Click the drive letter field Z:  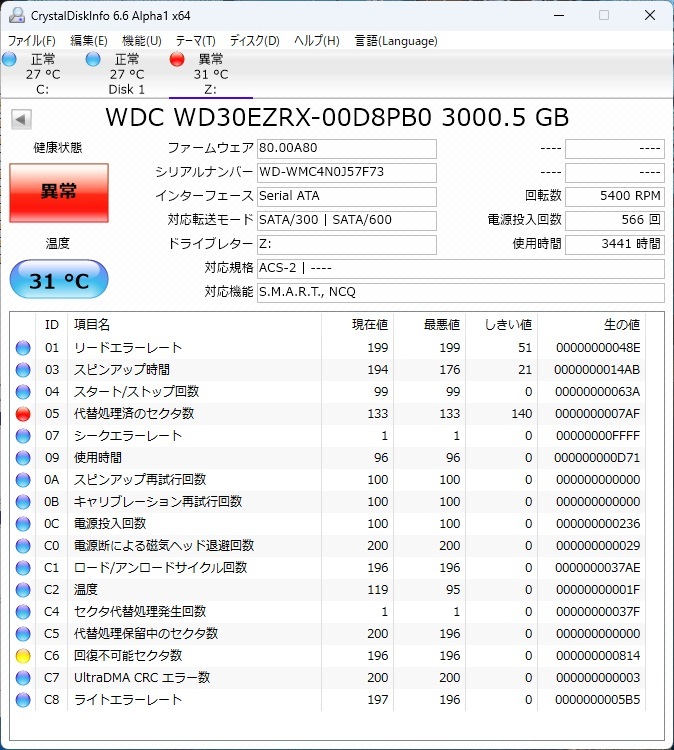click(x=346, y=244)
